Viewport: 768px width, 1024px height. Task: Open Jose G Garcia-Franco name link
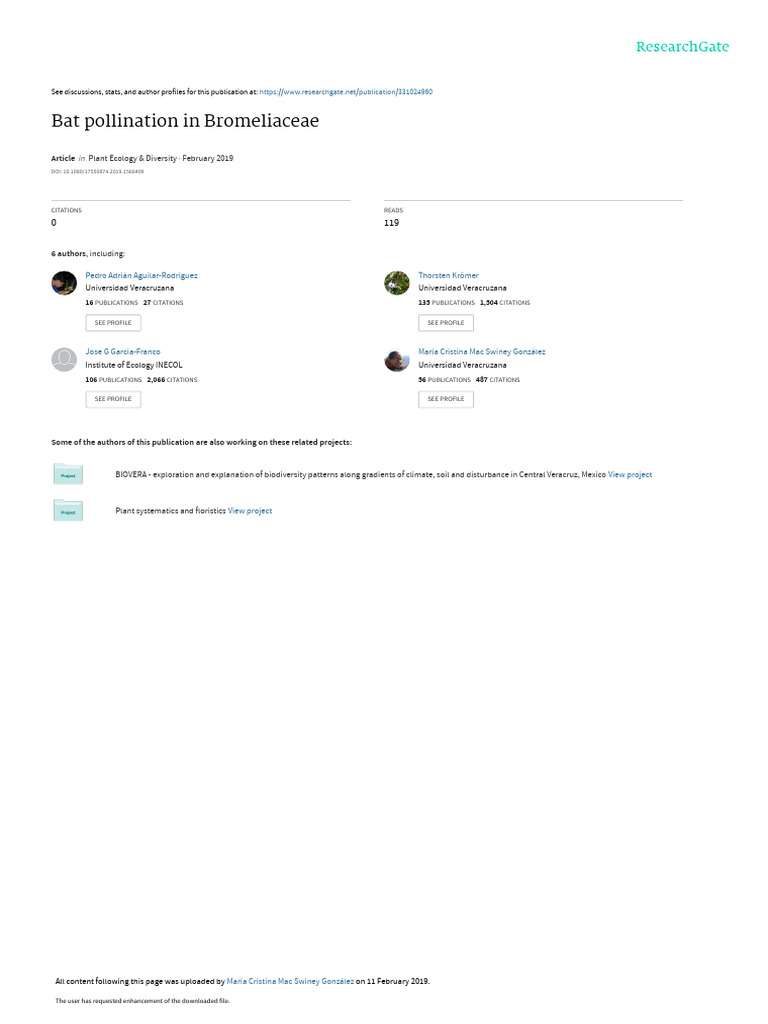coord(122,351)
